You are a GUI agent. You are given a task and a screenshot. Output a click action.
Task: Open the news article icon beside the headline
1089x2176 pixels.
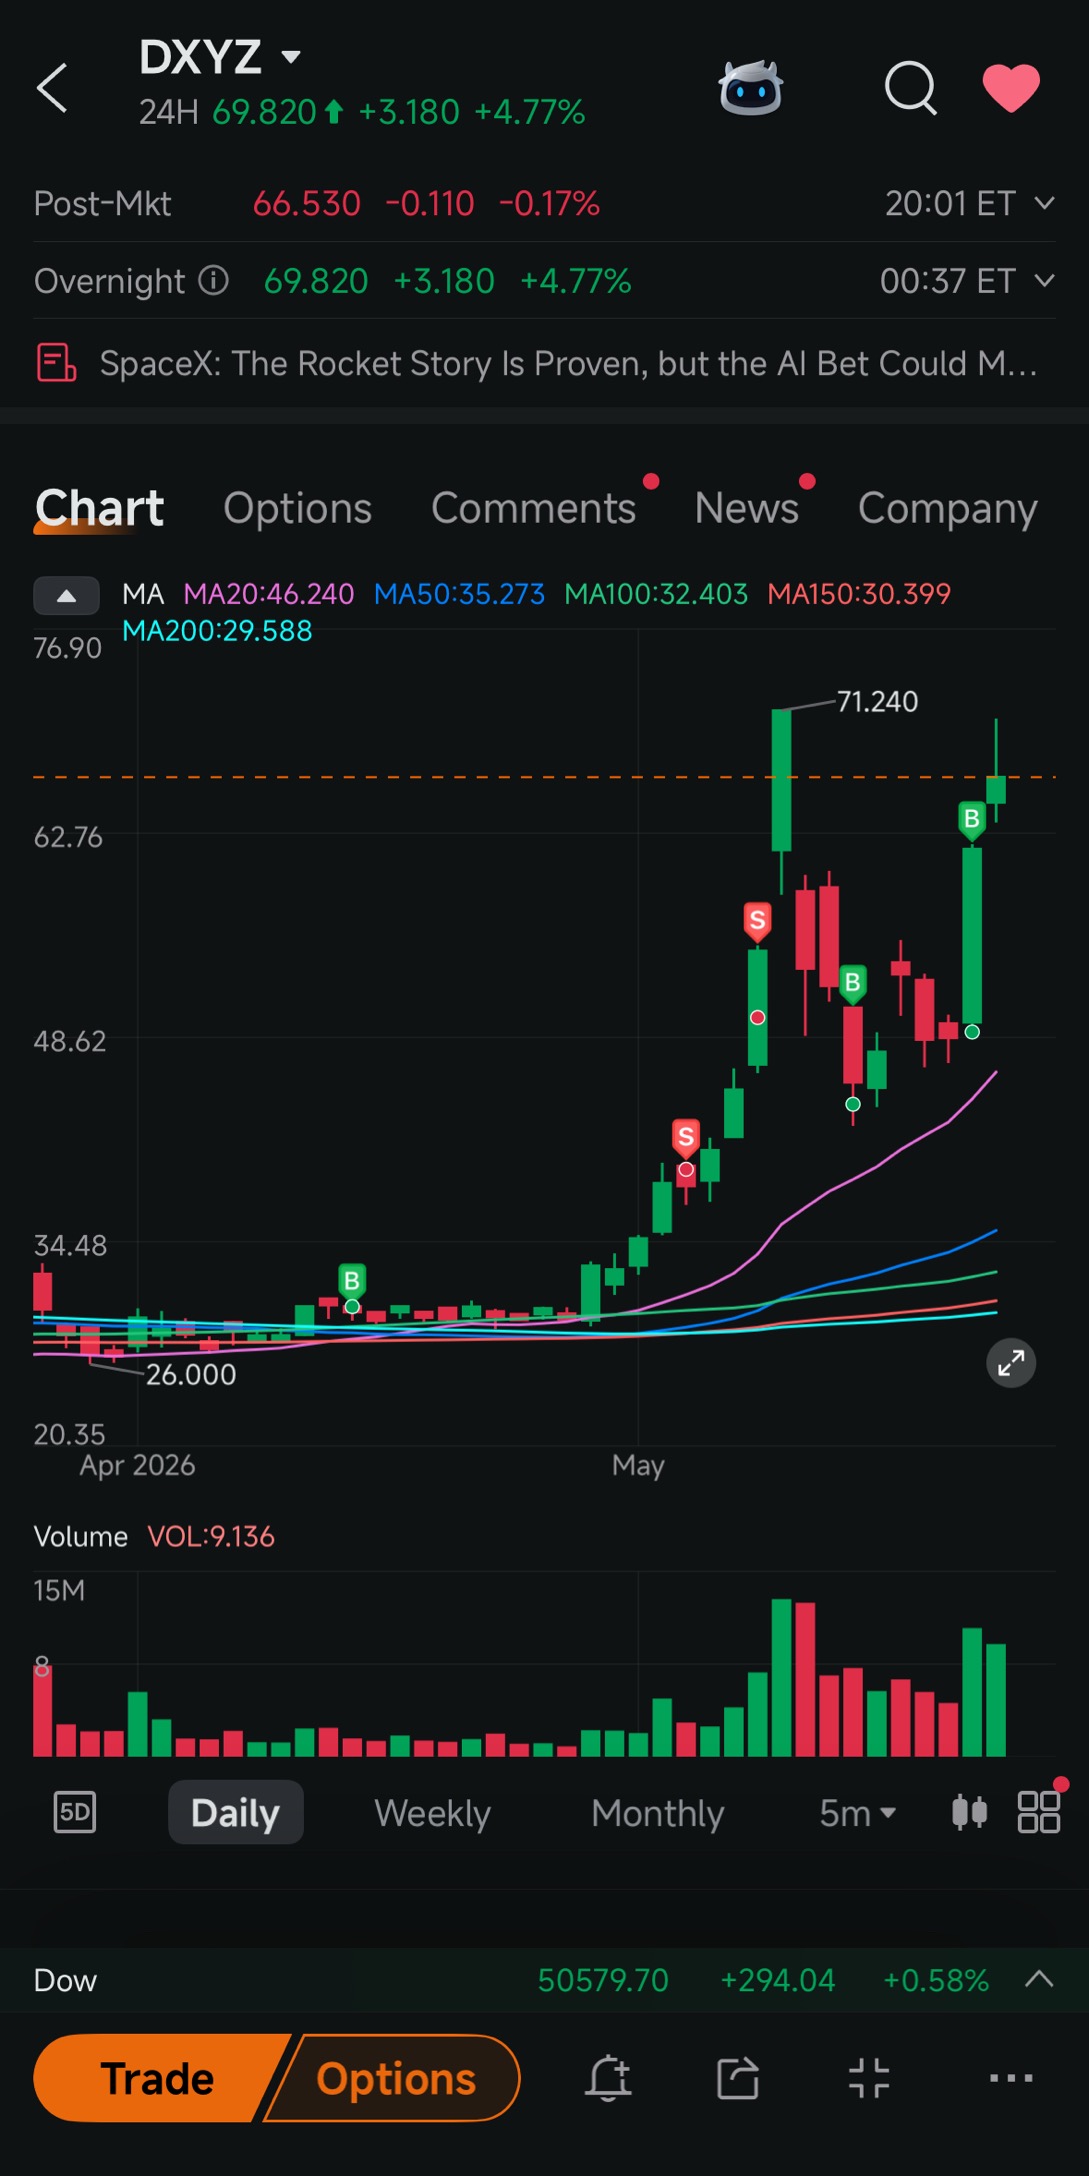56,362
